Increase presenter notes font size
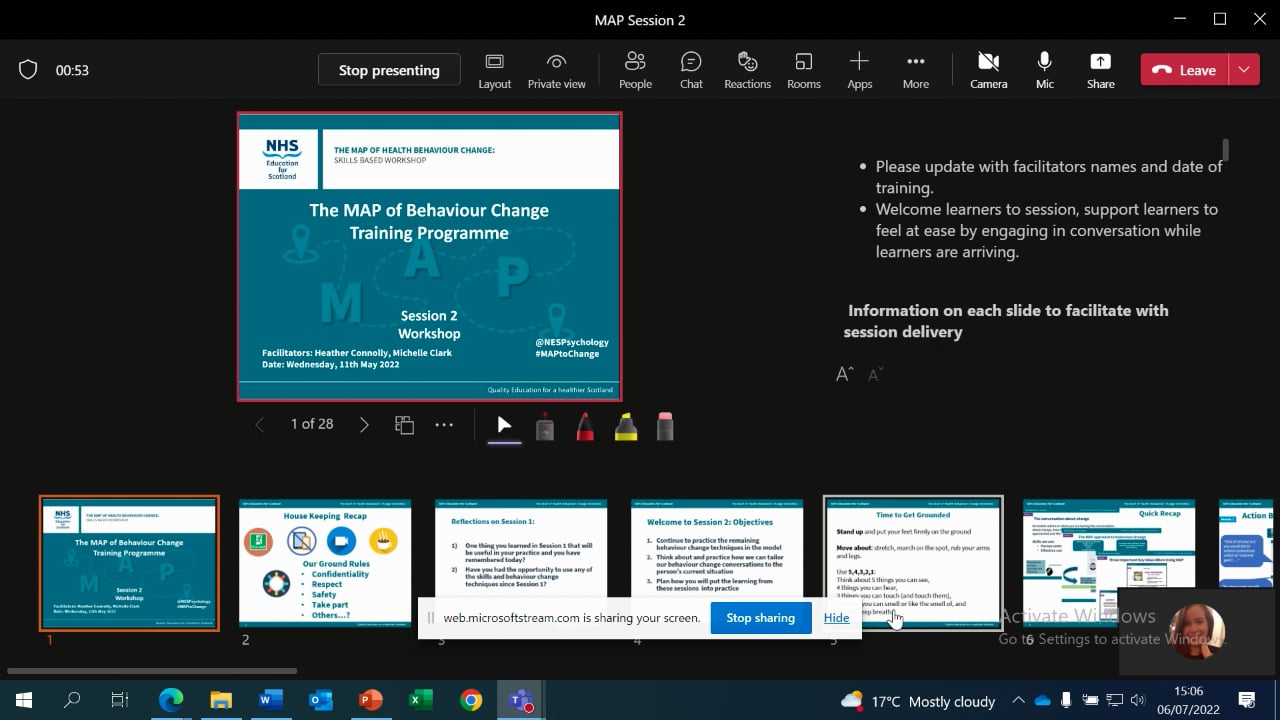The image size is (1280, 720). (845, 374)
